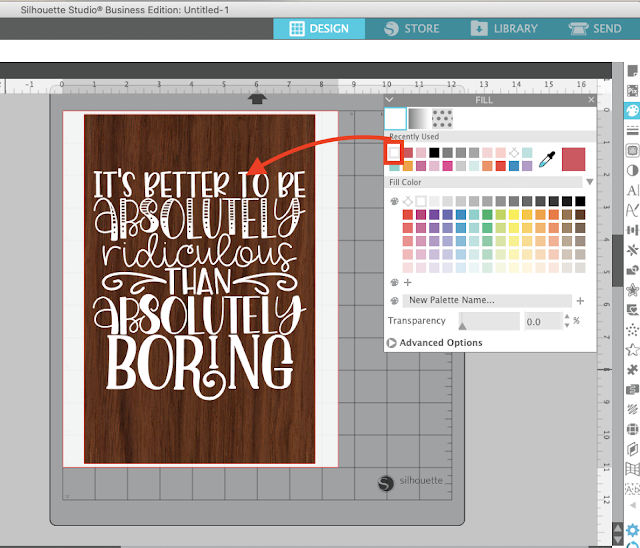
Task: Open the Offset star panel icon
Action: 632,290
